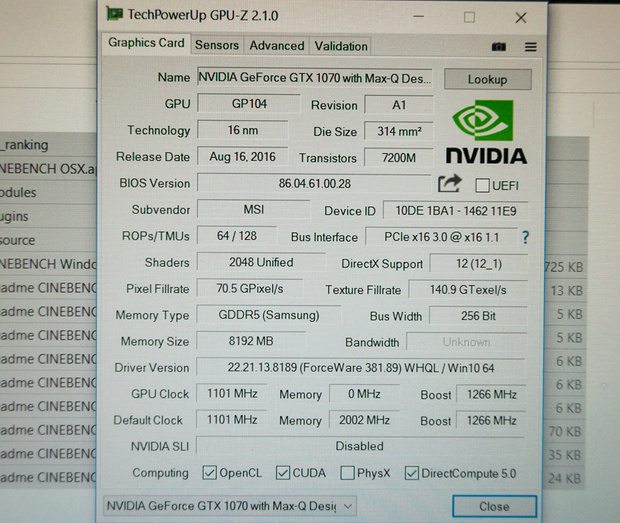Switch to the Sensors tab
Image resolution: width=620 pixels, height=523 pixels.
(217, 45)
